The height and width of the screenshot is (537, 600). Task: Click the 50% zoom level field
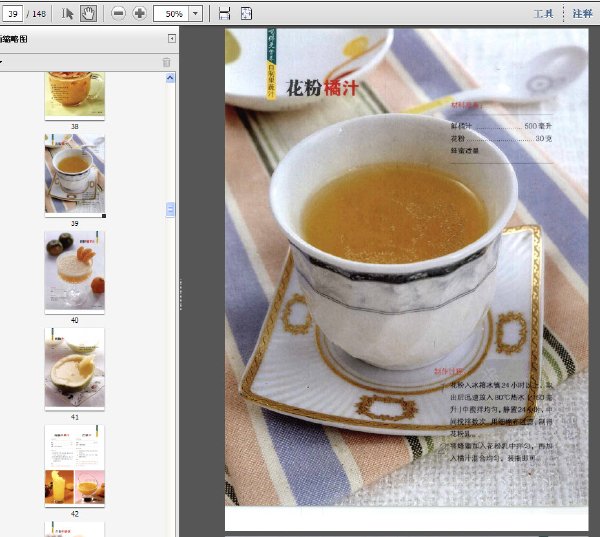(171, 14)
